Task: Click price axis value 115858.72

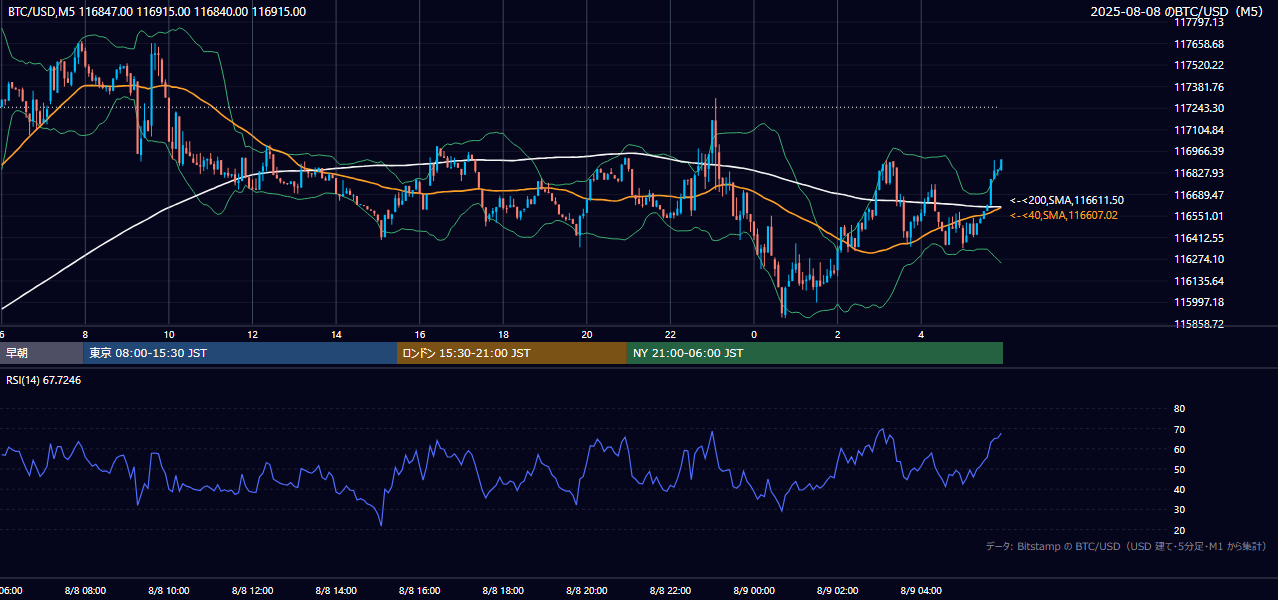Action: [1199, 324]
